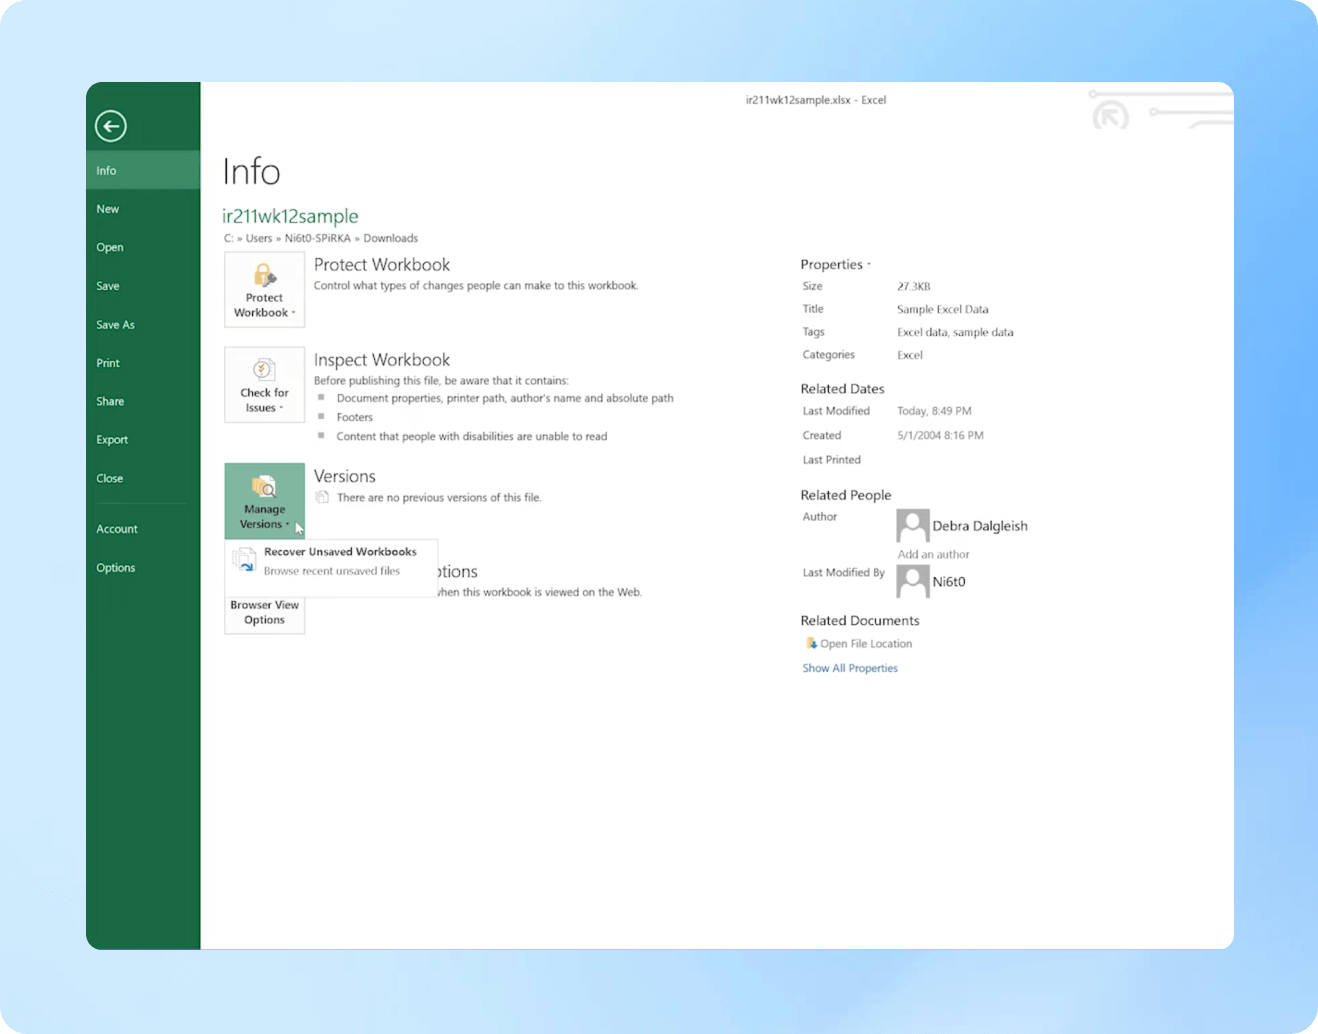Click Add an author

tap(932, 554)
